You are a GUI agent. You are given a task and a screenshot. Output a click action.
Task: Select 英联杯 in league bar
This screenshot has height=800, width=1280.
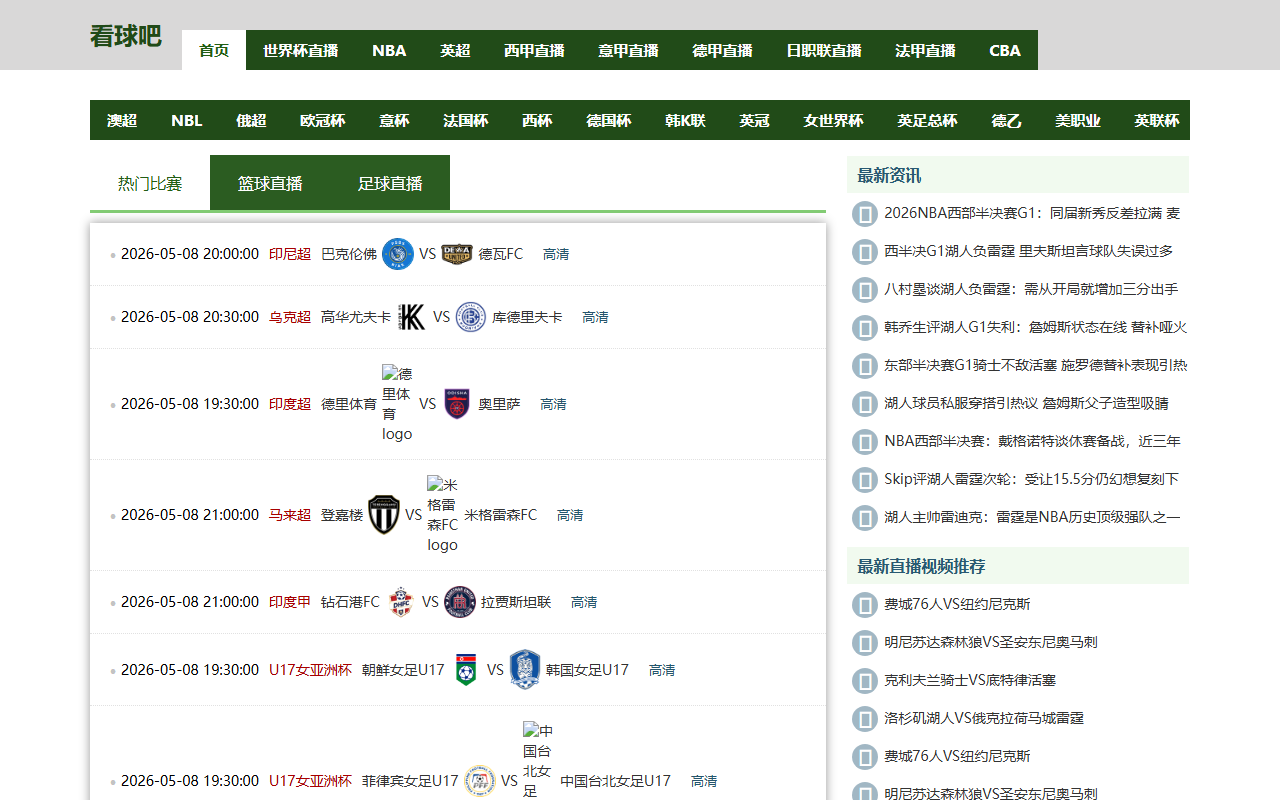[1156, 120]
